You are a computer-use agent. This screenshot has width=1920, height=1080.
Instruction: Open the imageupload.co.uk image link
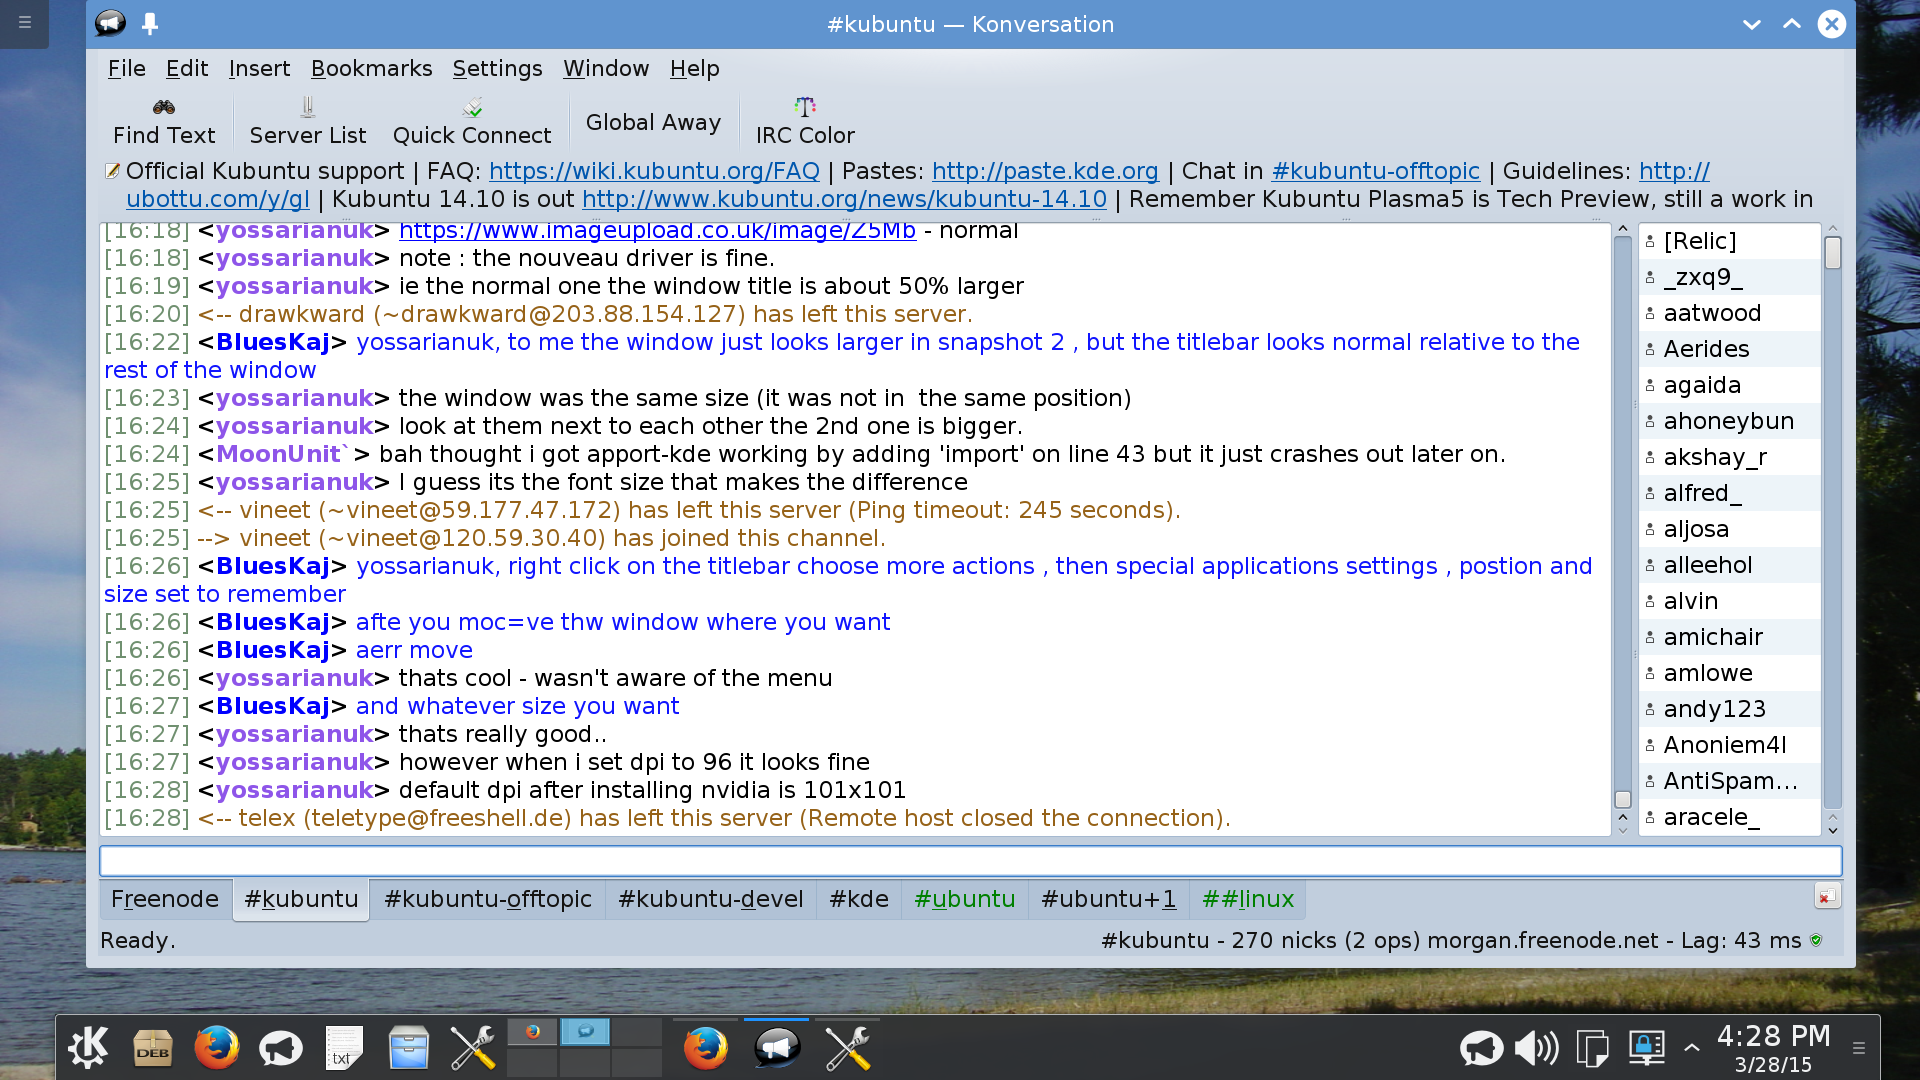click(657, 231)
